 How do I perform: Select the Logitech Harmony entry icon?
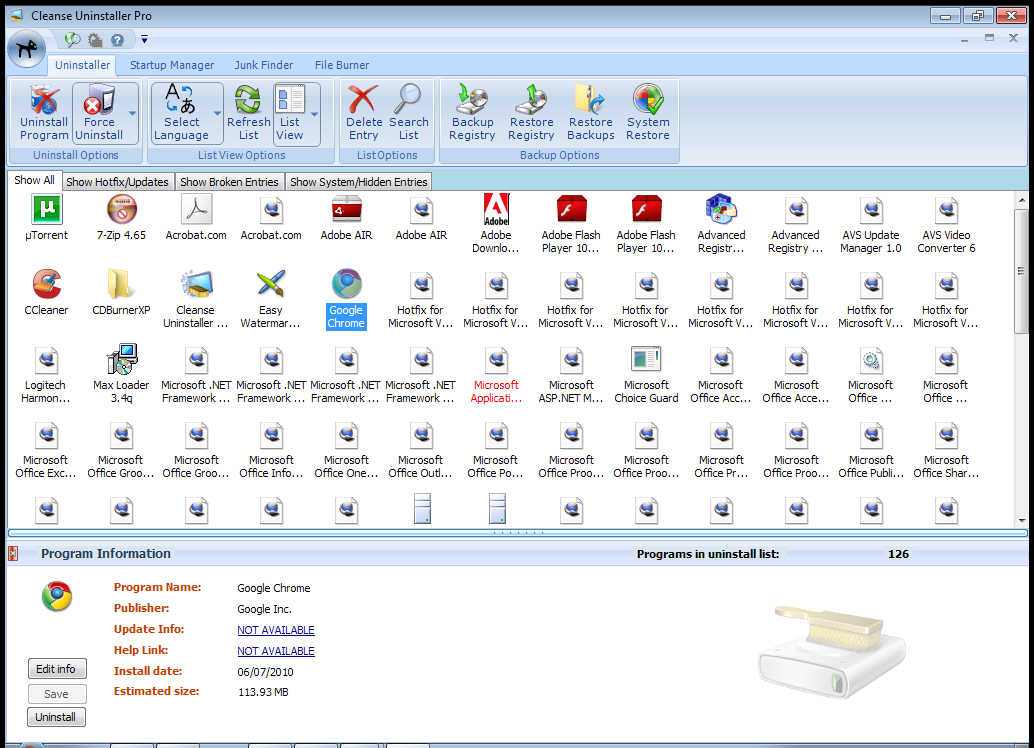[x=47, y=359]
